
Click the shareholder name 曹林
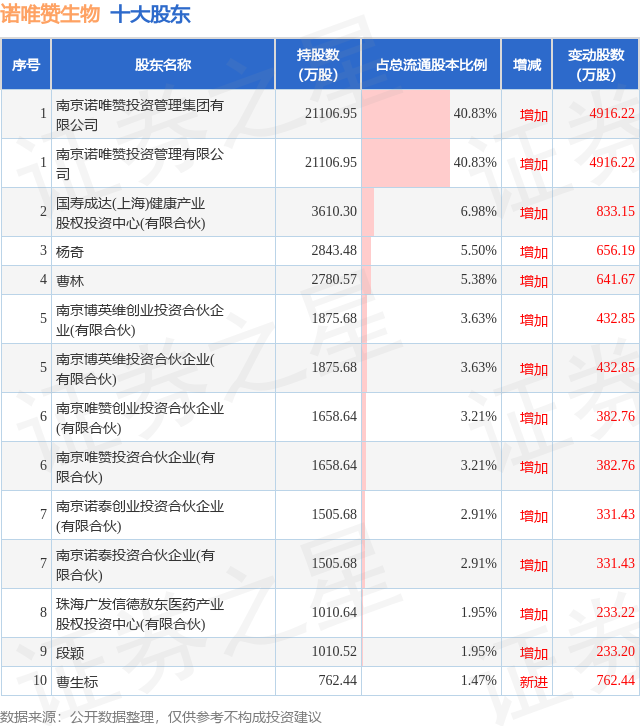pos(70,281)
